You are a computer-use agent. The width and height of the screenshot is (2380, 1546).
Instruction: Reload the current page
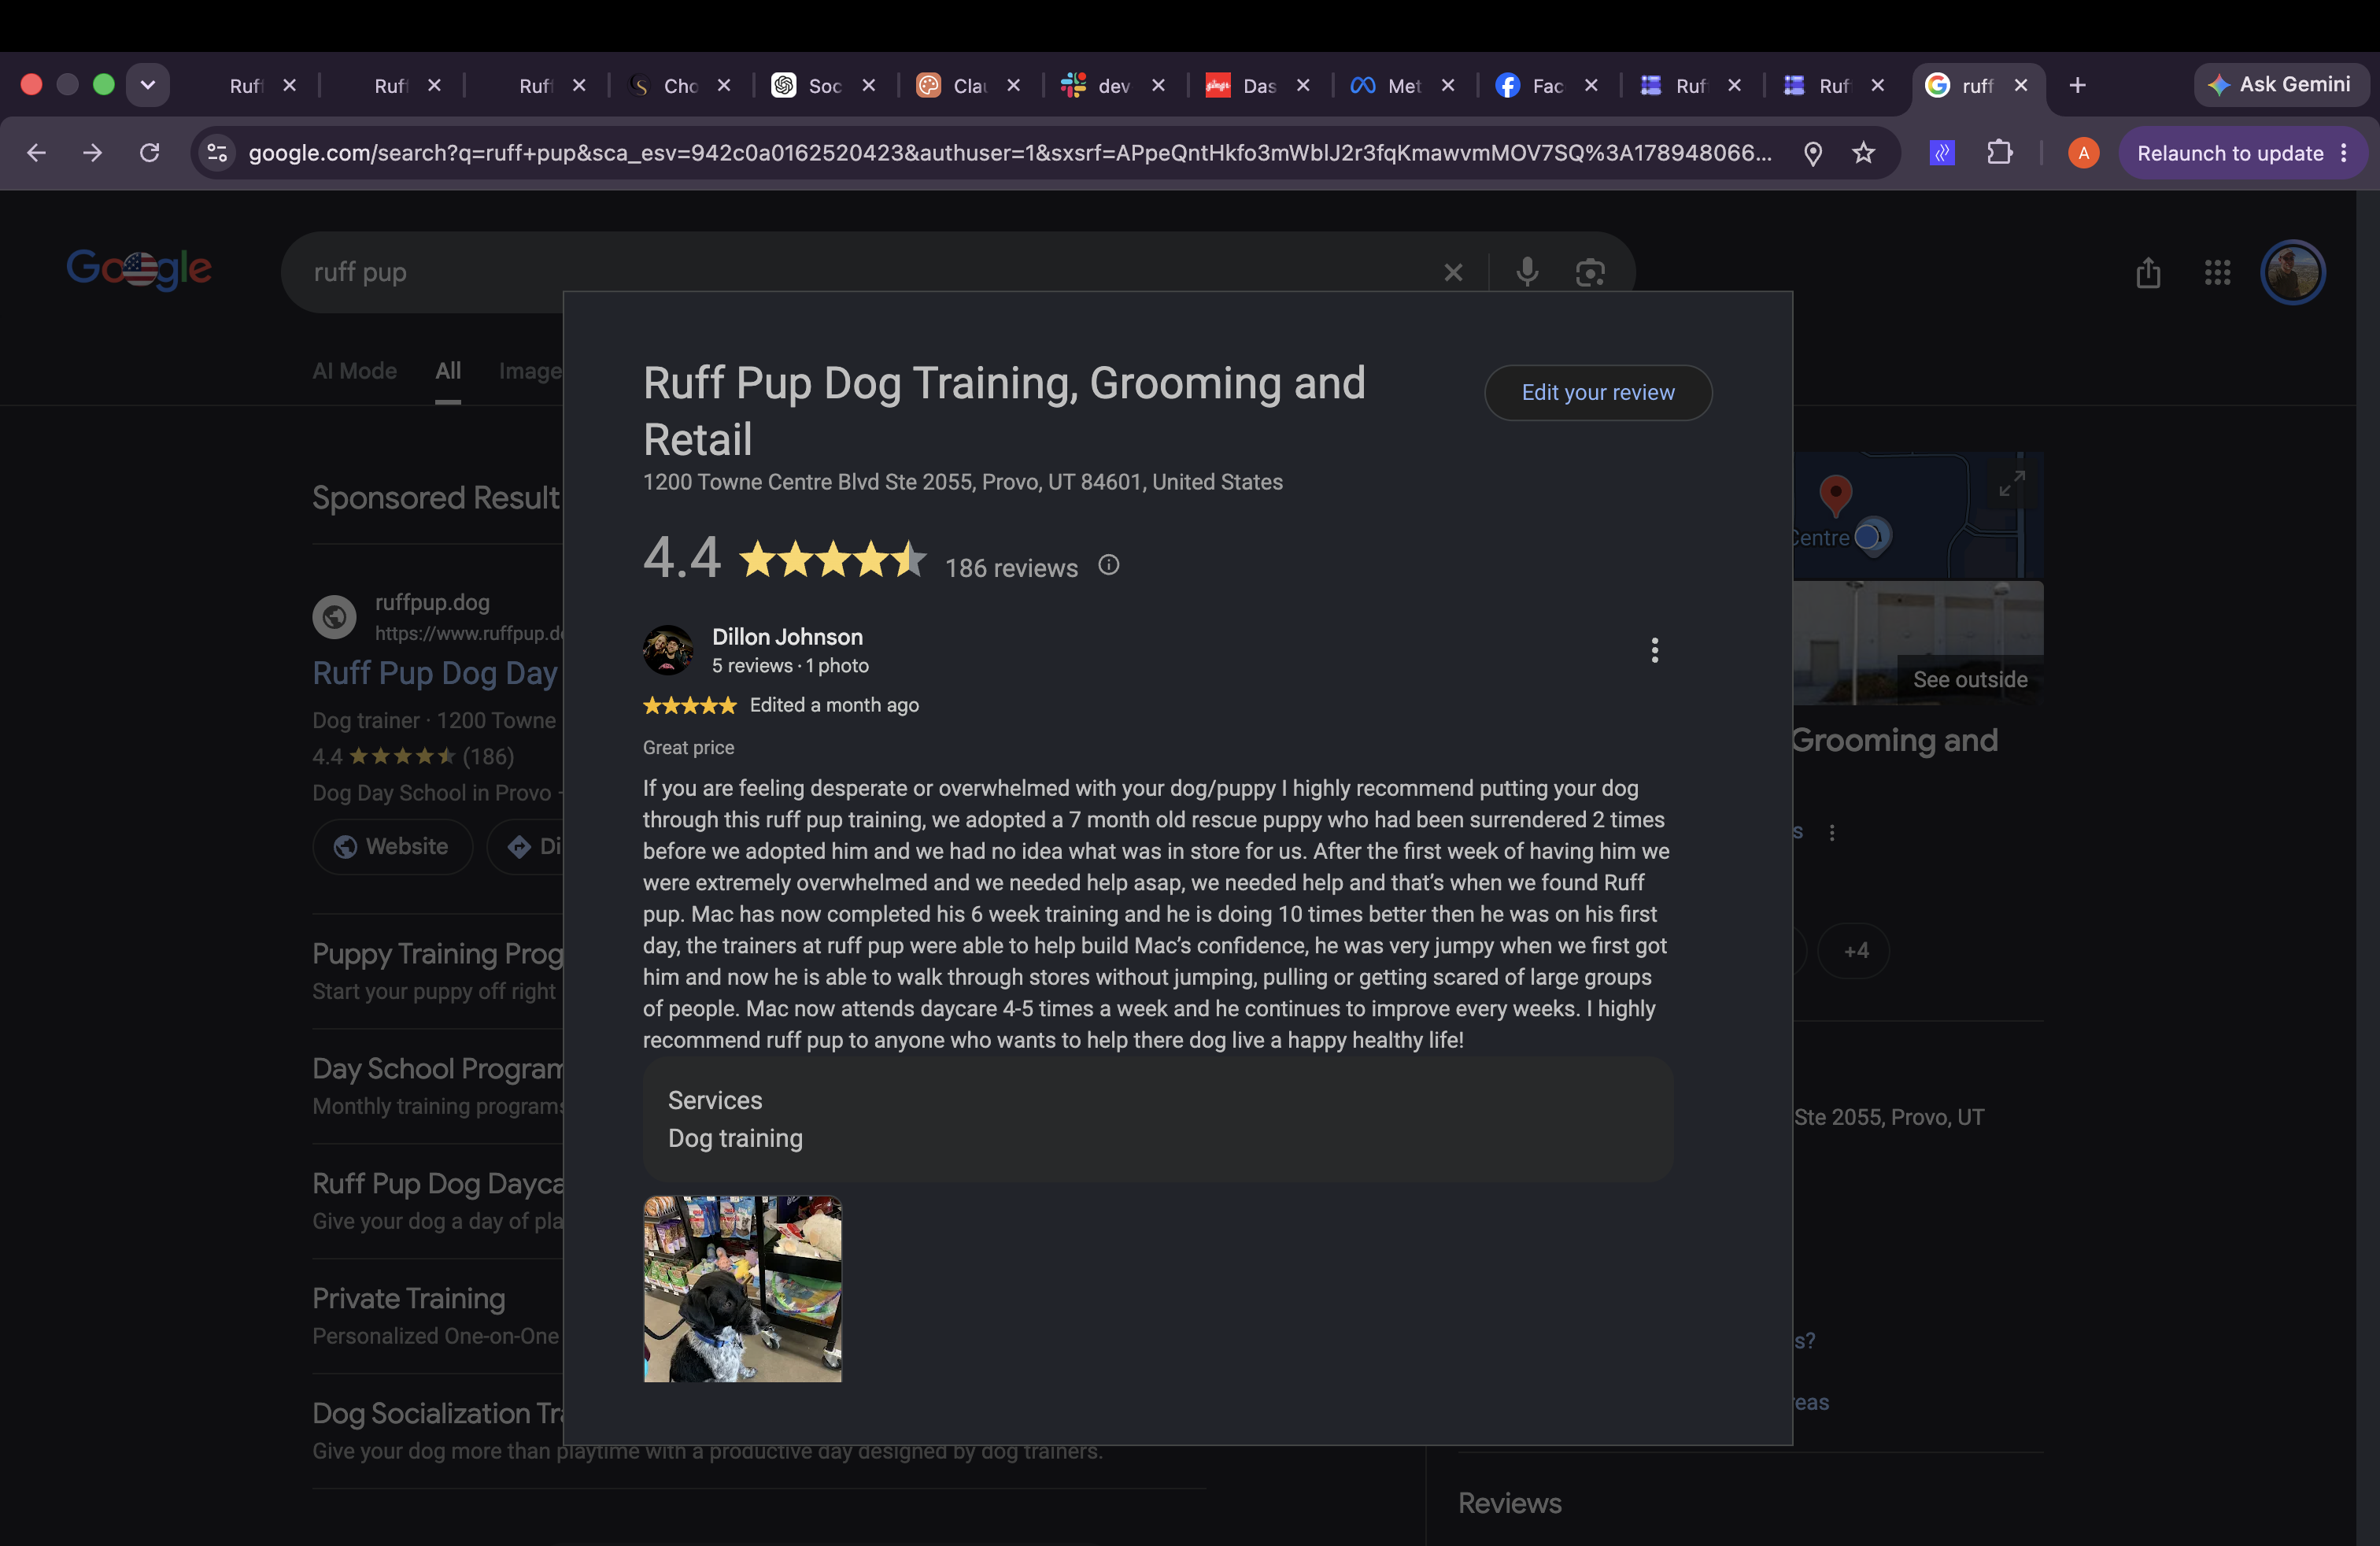(x=150, y=153)
